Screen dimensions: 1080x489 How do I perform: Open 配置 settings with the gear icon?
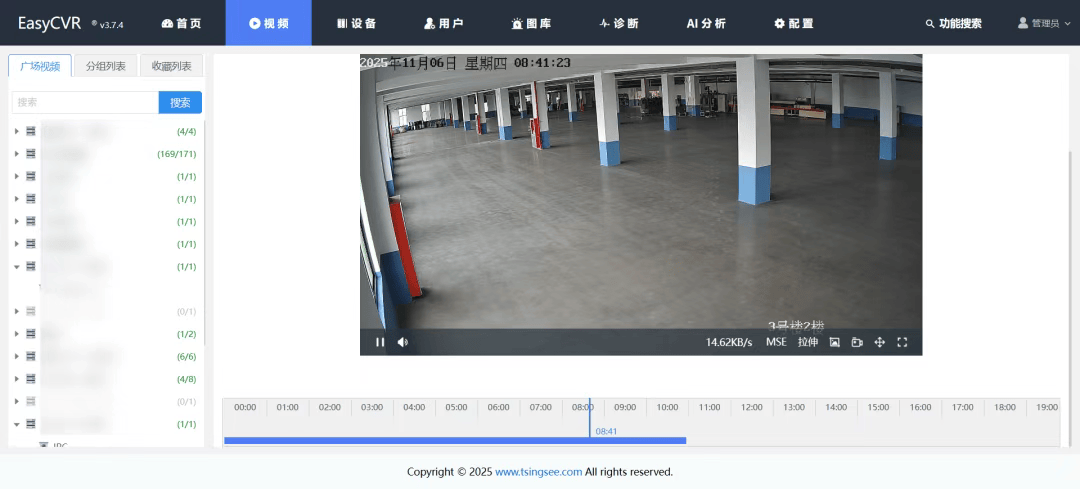click(x=793, y=23)
